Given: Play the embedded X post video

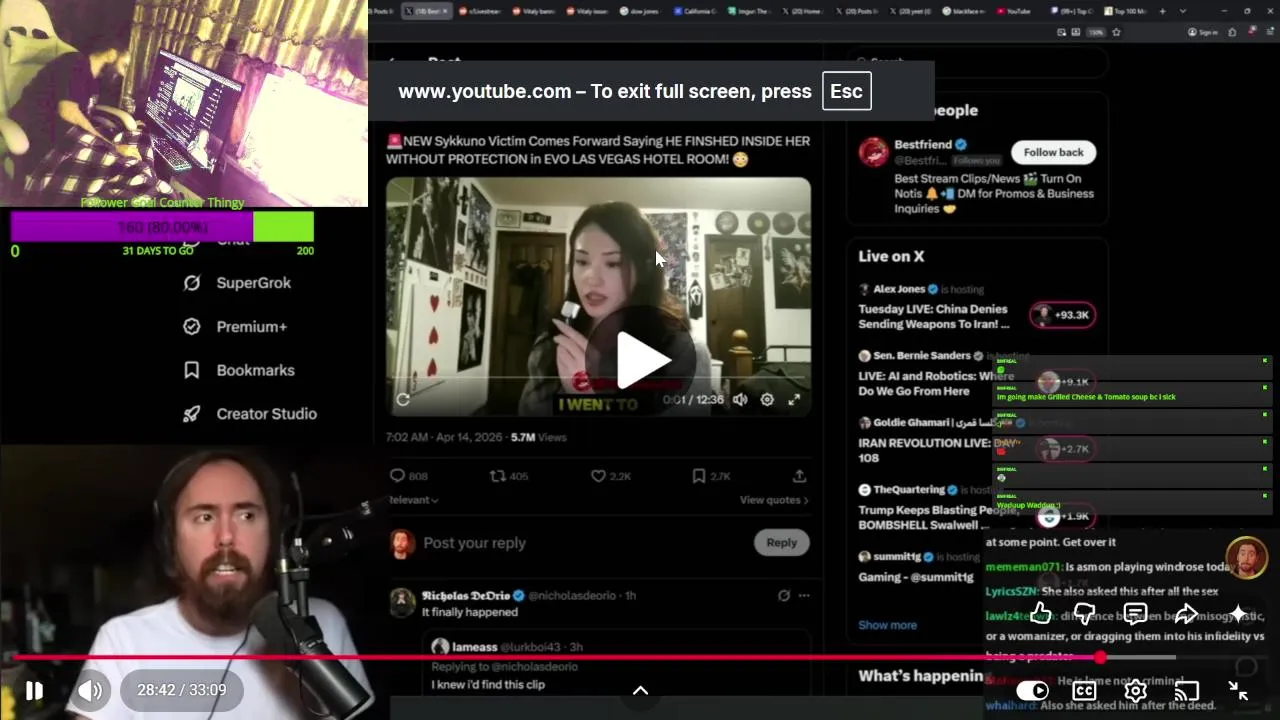Looking at the screenshot, I should tap(640, 360).
